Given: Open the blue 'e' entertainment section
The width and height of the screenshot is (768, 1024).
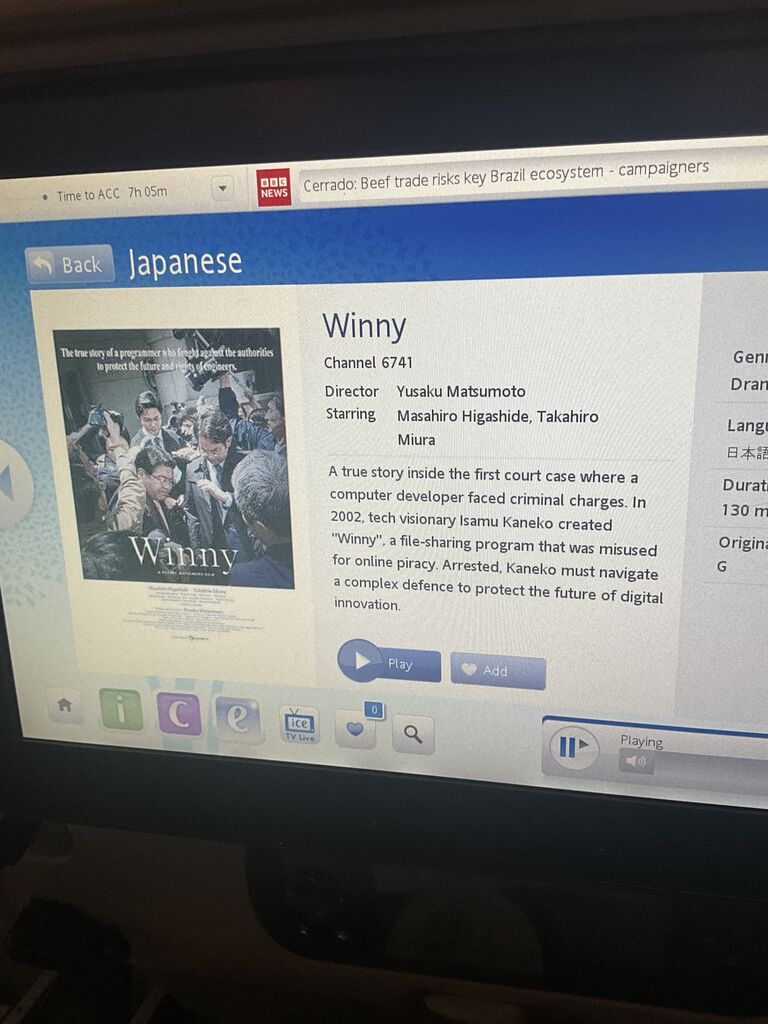Looking at the screenshot, I should coord(238,720).
